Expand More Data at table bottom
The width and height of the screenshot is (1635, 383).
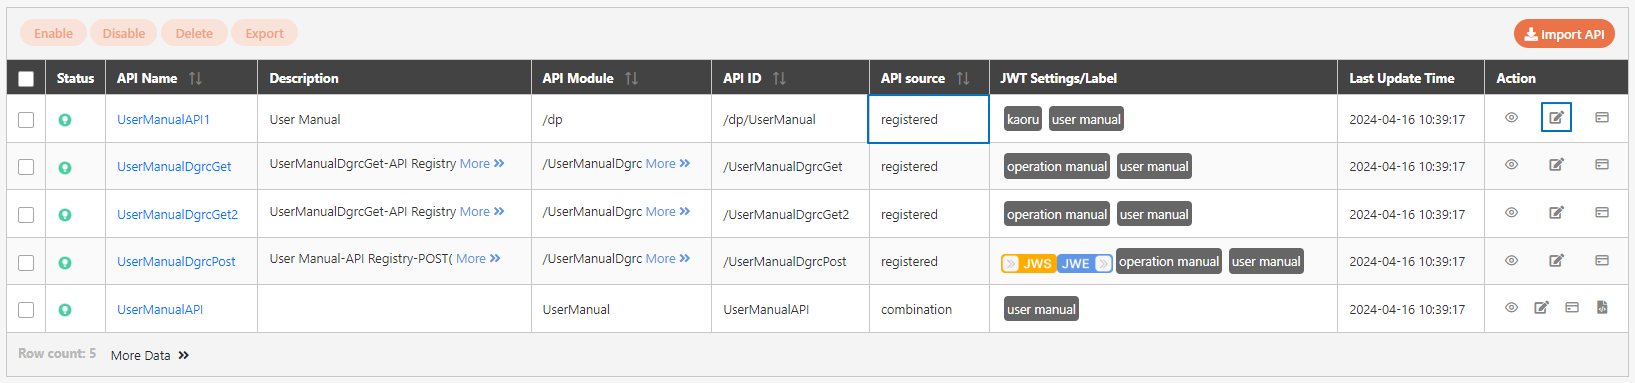tap(150, 355)
